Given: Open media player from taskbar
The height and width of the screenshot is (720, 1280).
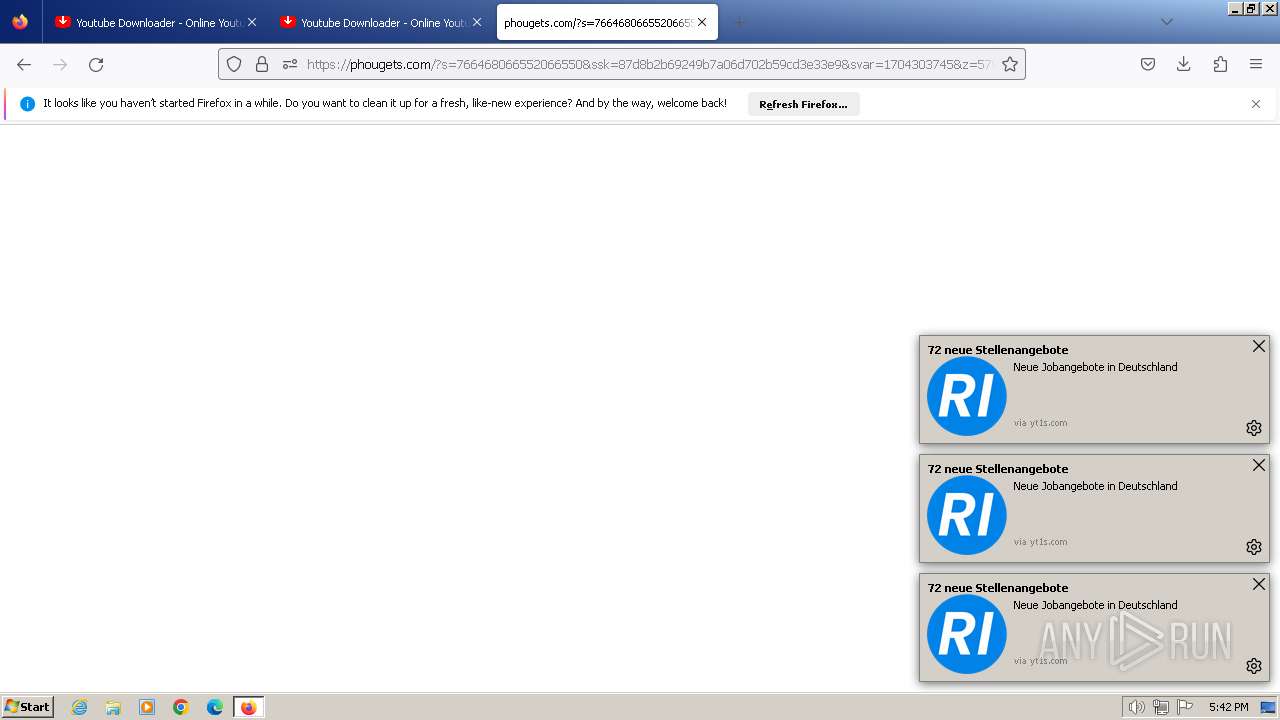Looking at the screenshot, I should point(147,707).
